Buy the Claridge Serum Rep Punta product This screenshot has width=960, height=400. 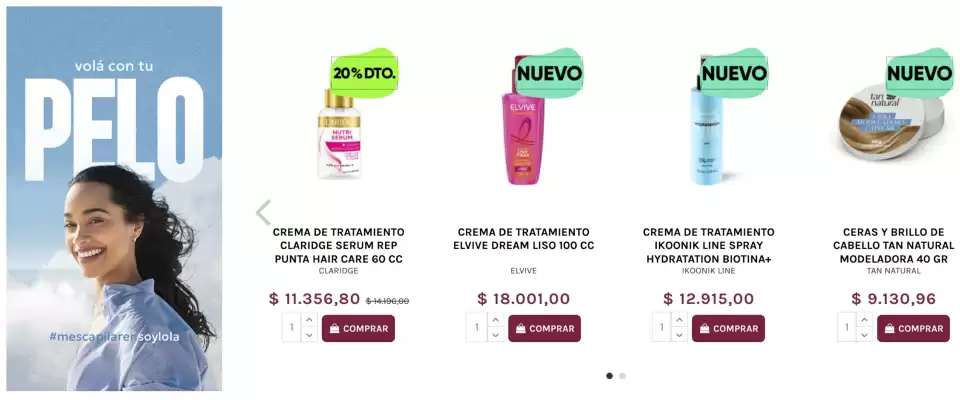(x=358, y=328)
